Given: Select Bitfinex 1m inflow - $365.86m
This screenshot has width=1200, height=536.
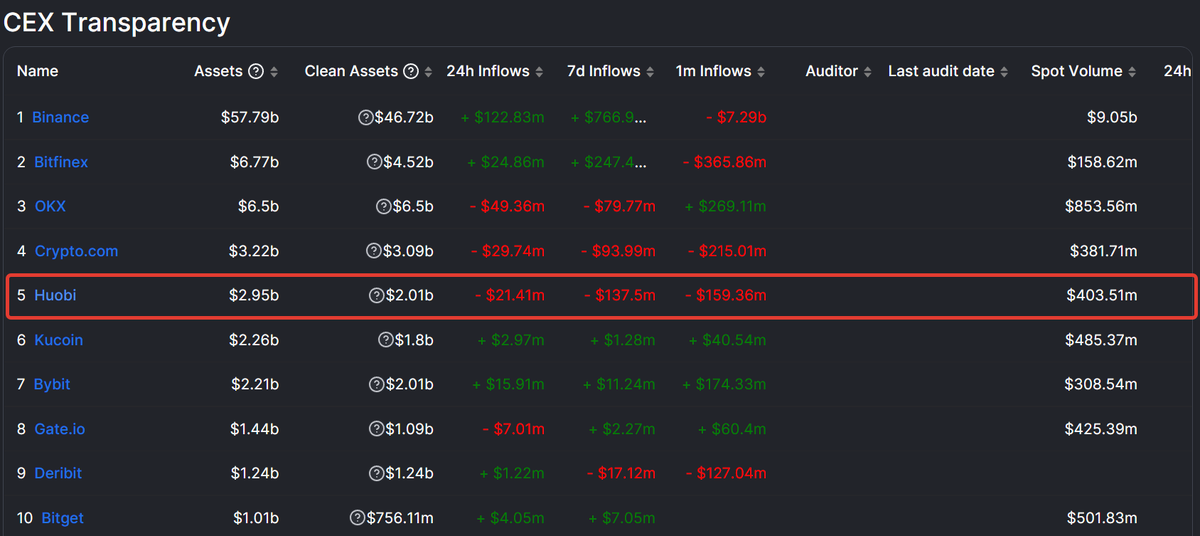Looking at the screenshot, I should [724, 162].
